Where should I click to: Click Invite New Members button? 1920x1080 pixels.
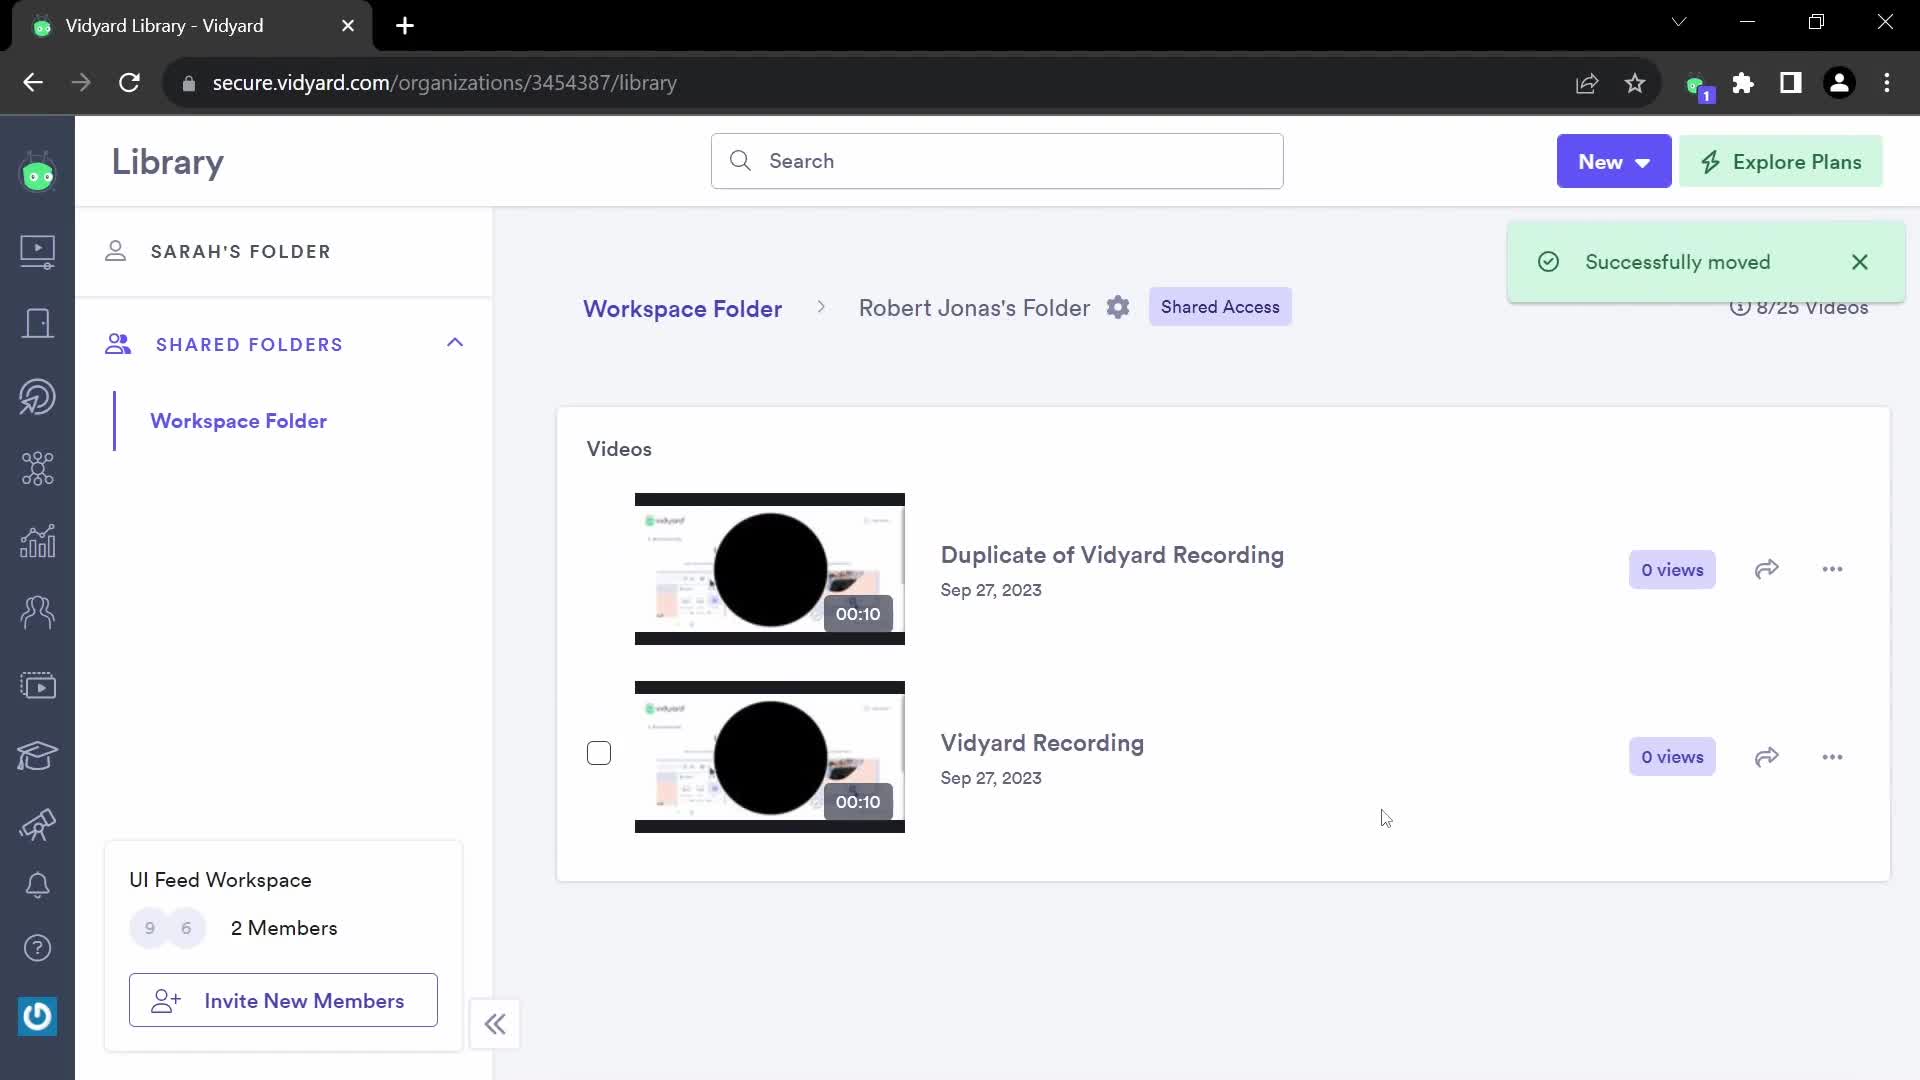pyautogui.click(x=283, y=1000)
